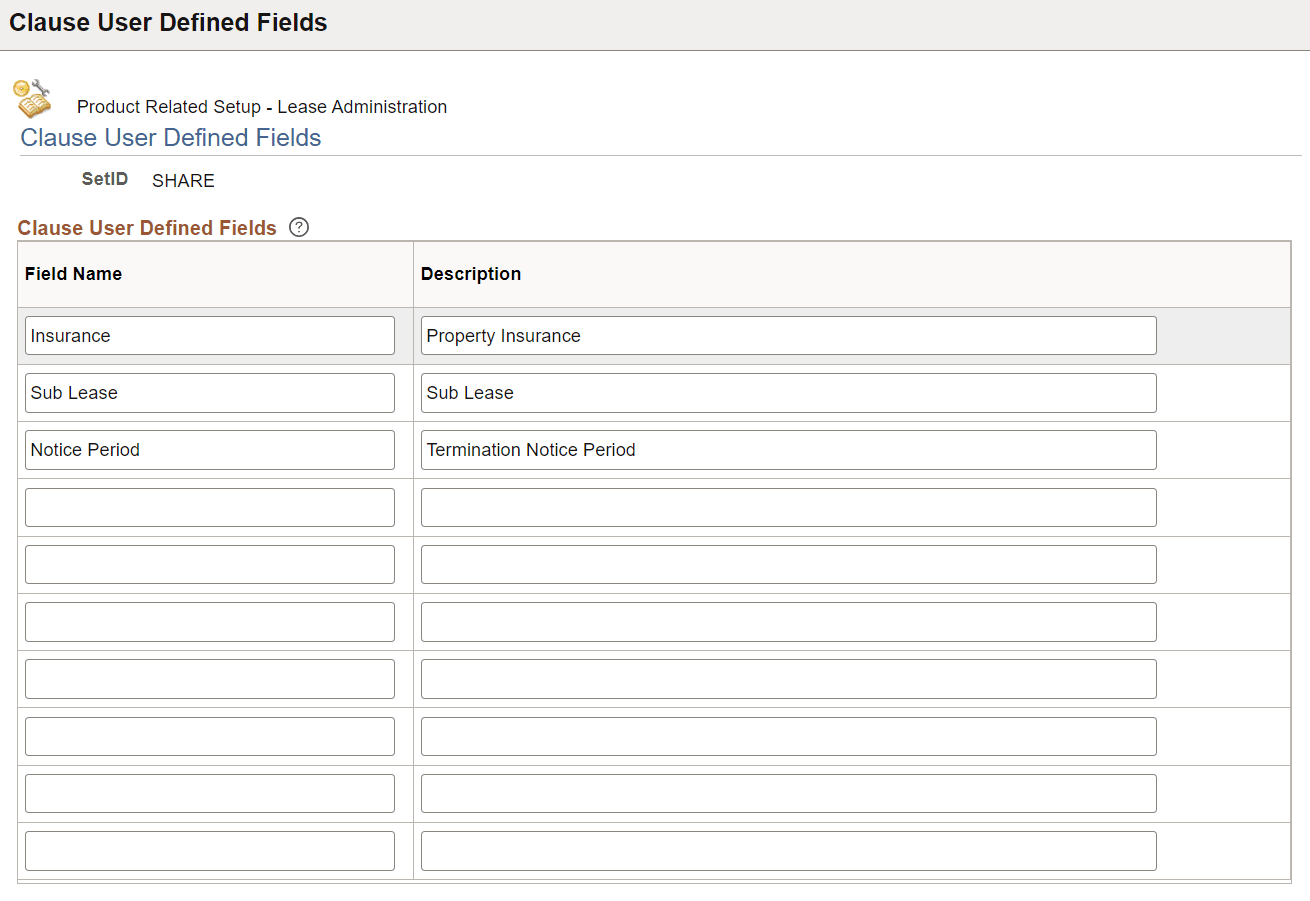Click the Sub Lease description field

(x=789, y=392)
